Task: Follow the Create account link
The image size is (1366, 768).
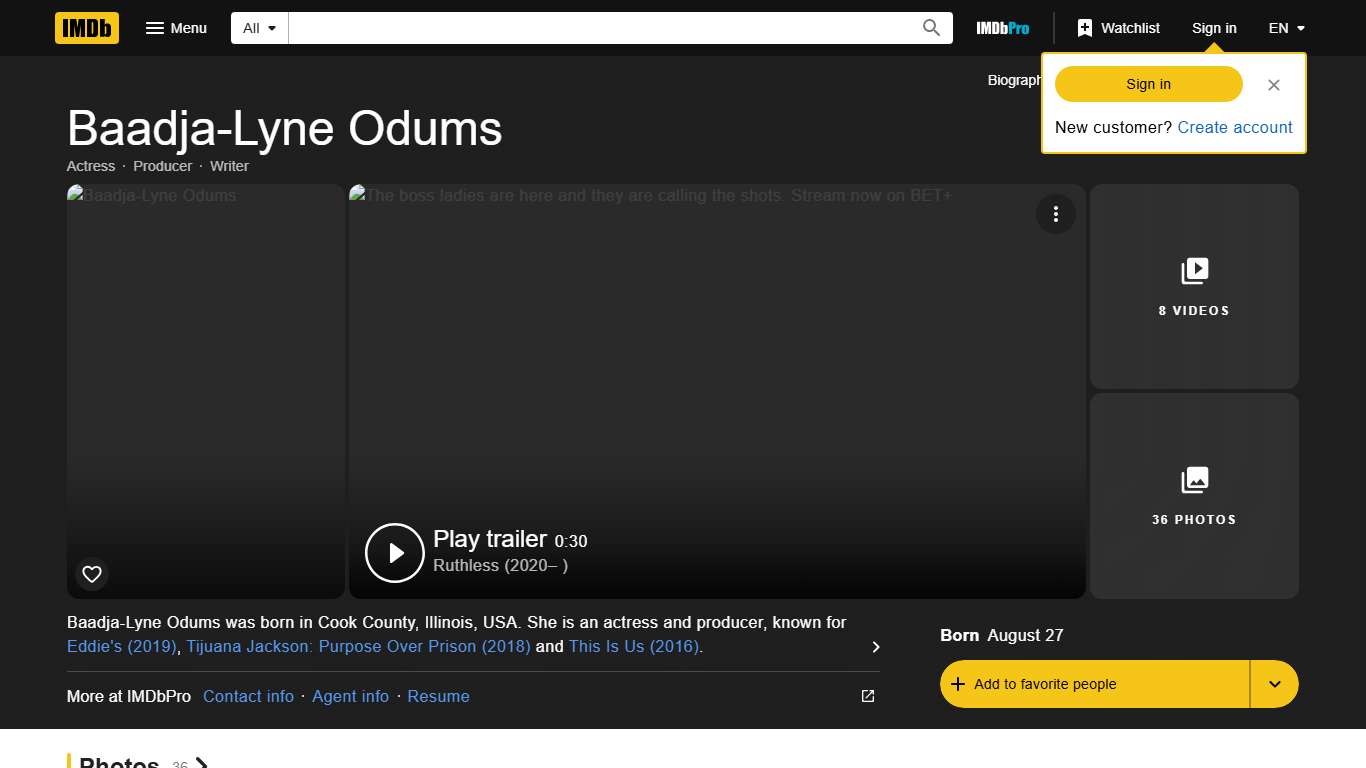Action: (x=1235, y=127)
